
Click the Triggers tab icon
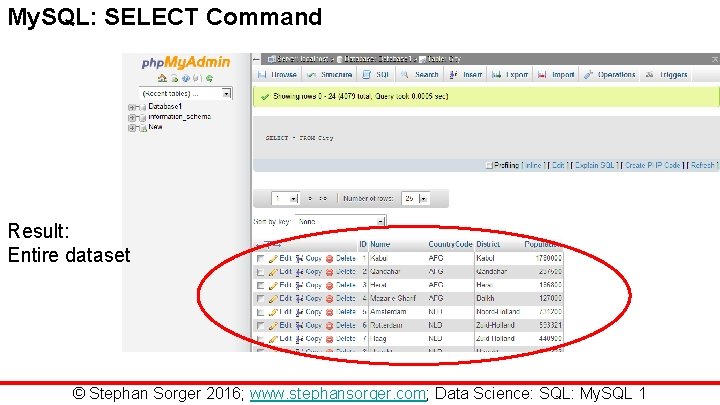[650, 74]
